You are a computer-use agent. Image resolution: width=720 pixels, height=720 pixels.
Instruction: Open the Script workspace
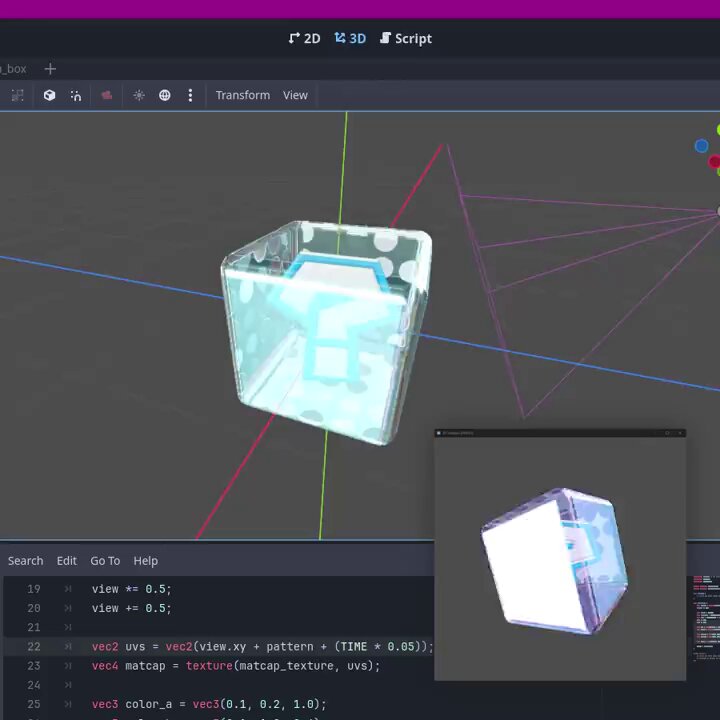tap(406, 39)
